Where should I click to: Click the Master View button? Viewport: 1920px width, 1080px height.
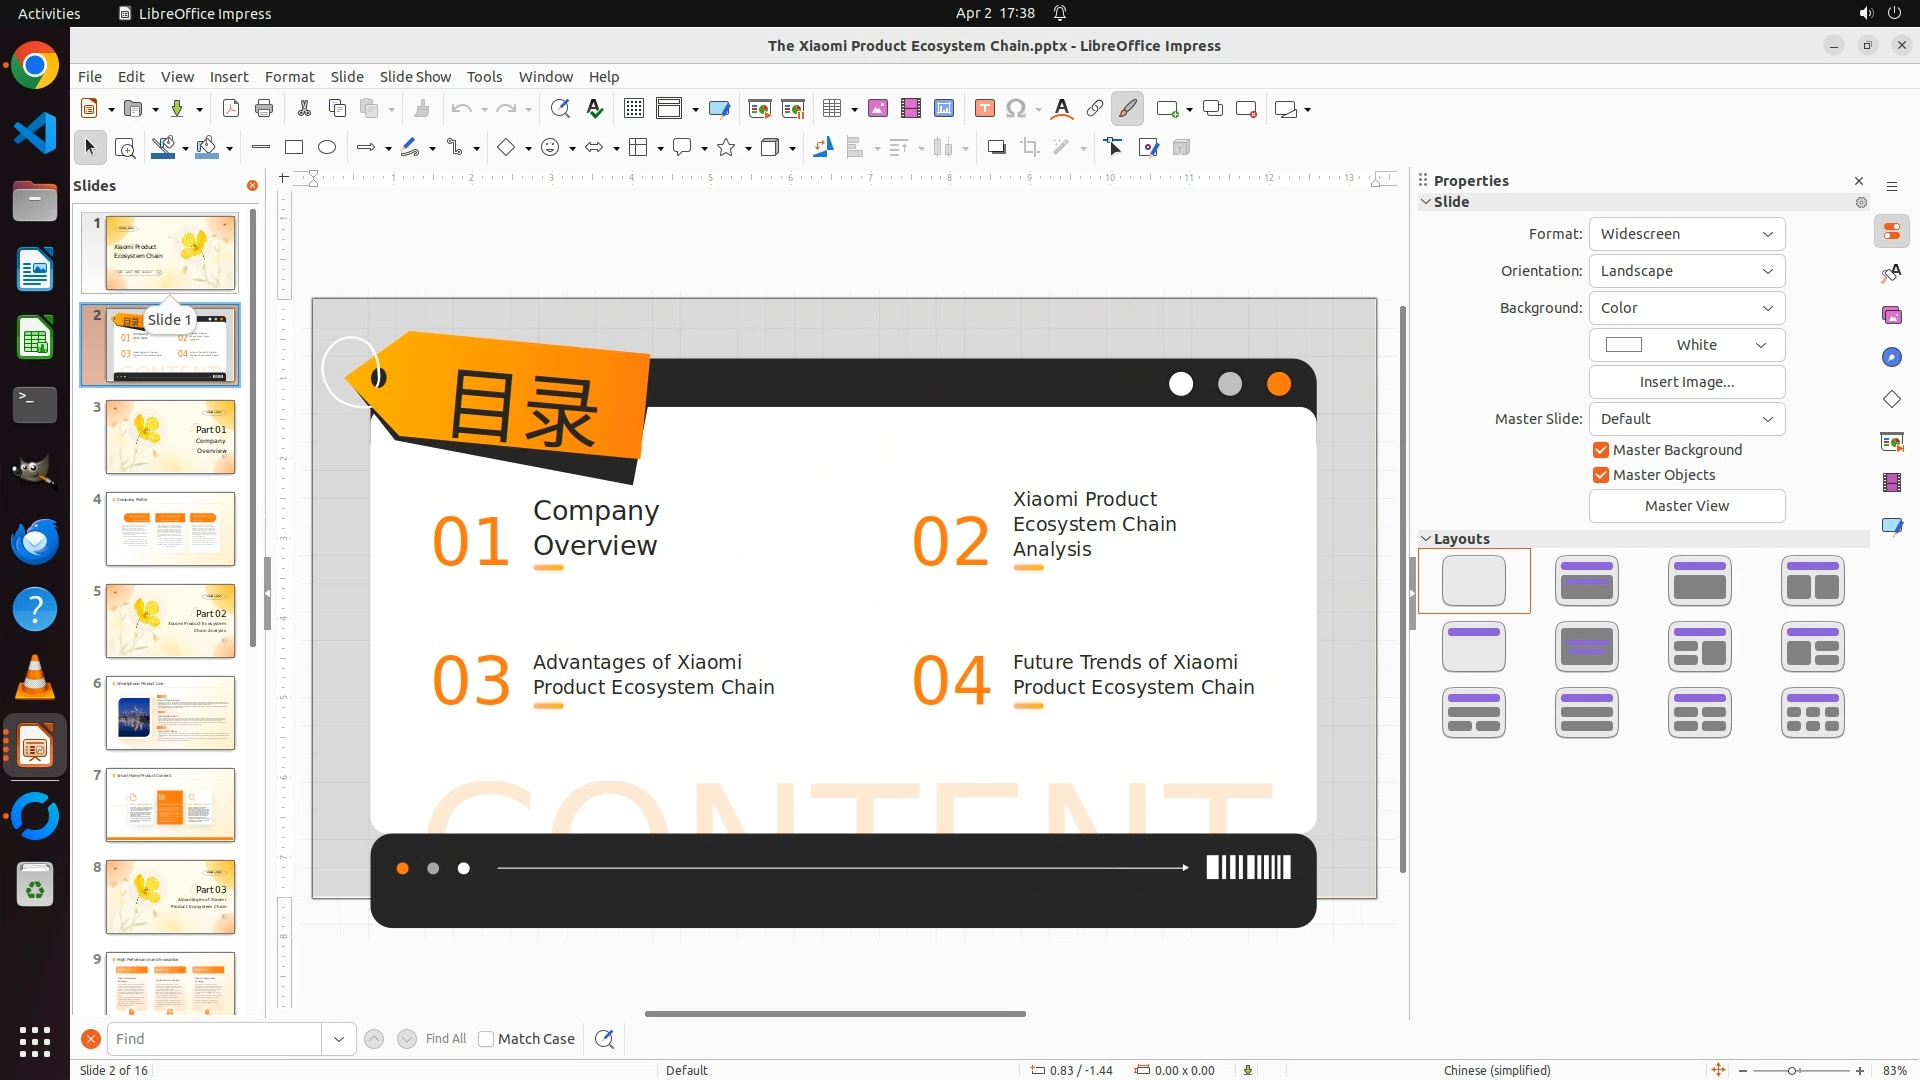pos(1686,506)
